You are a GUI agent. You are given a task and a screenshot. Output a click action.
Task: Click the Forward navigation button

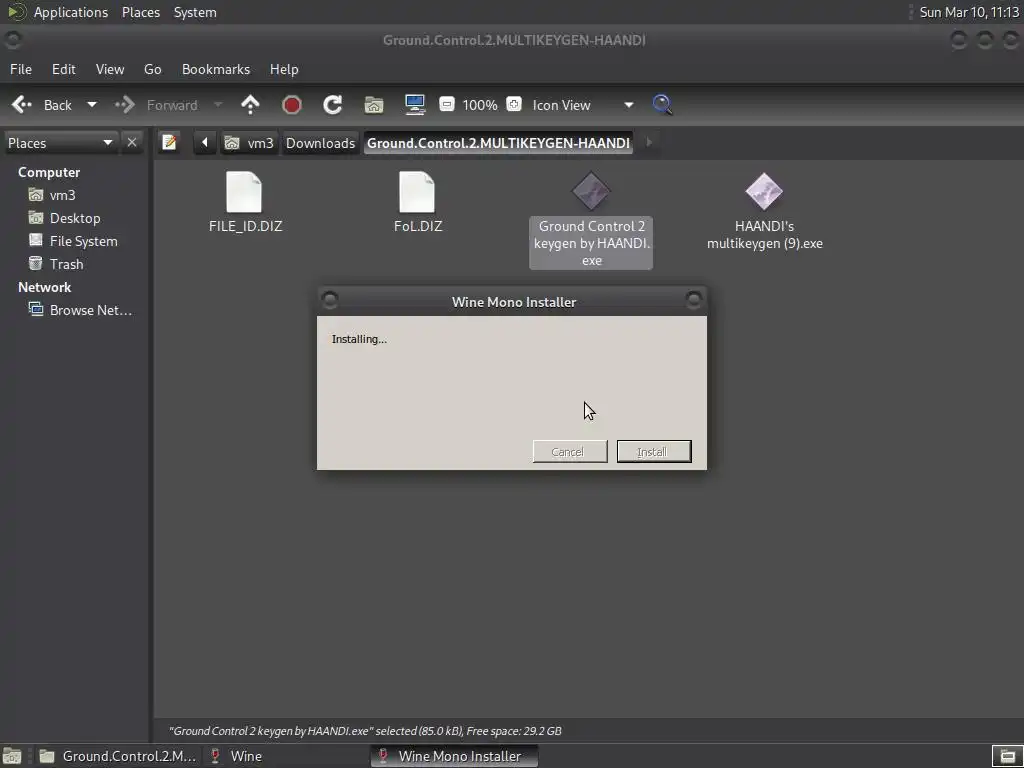tap(157, 105)
